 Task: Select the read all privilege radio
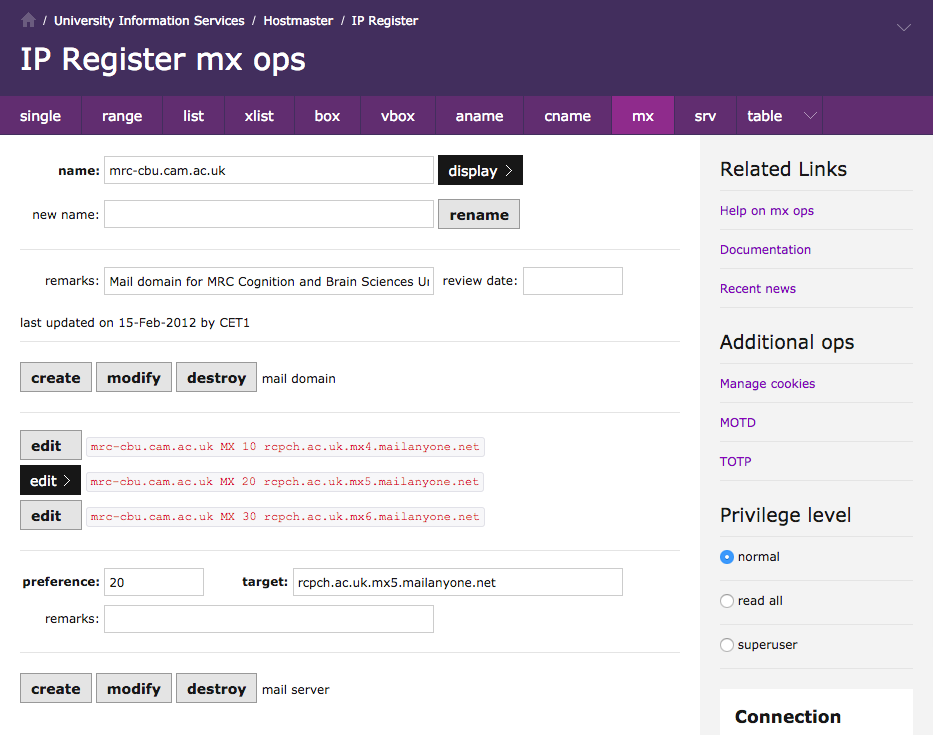click(727, 601)
